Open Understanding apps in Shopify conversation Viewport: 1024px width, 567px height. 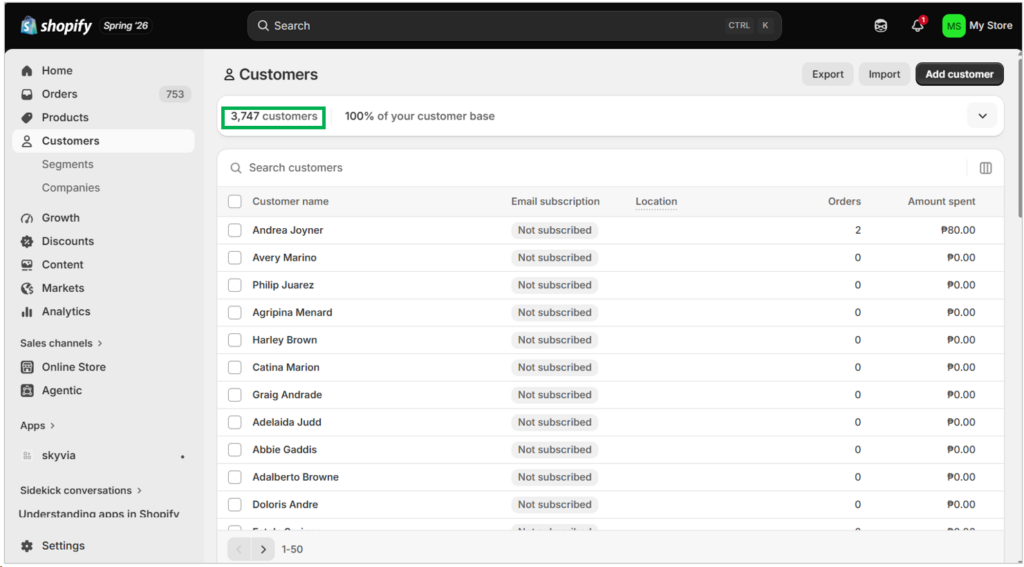[99, 514]
